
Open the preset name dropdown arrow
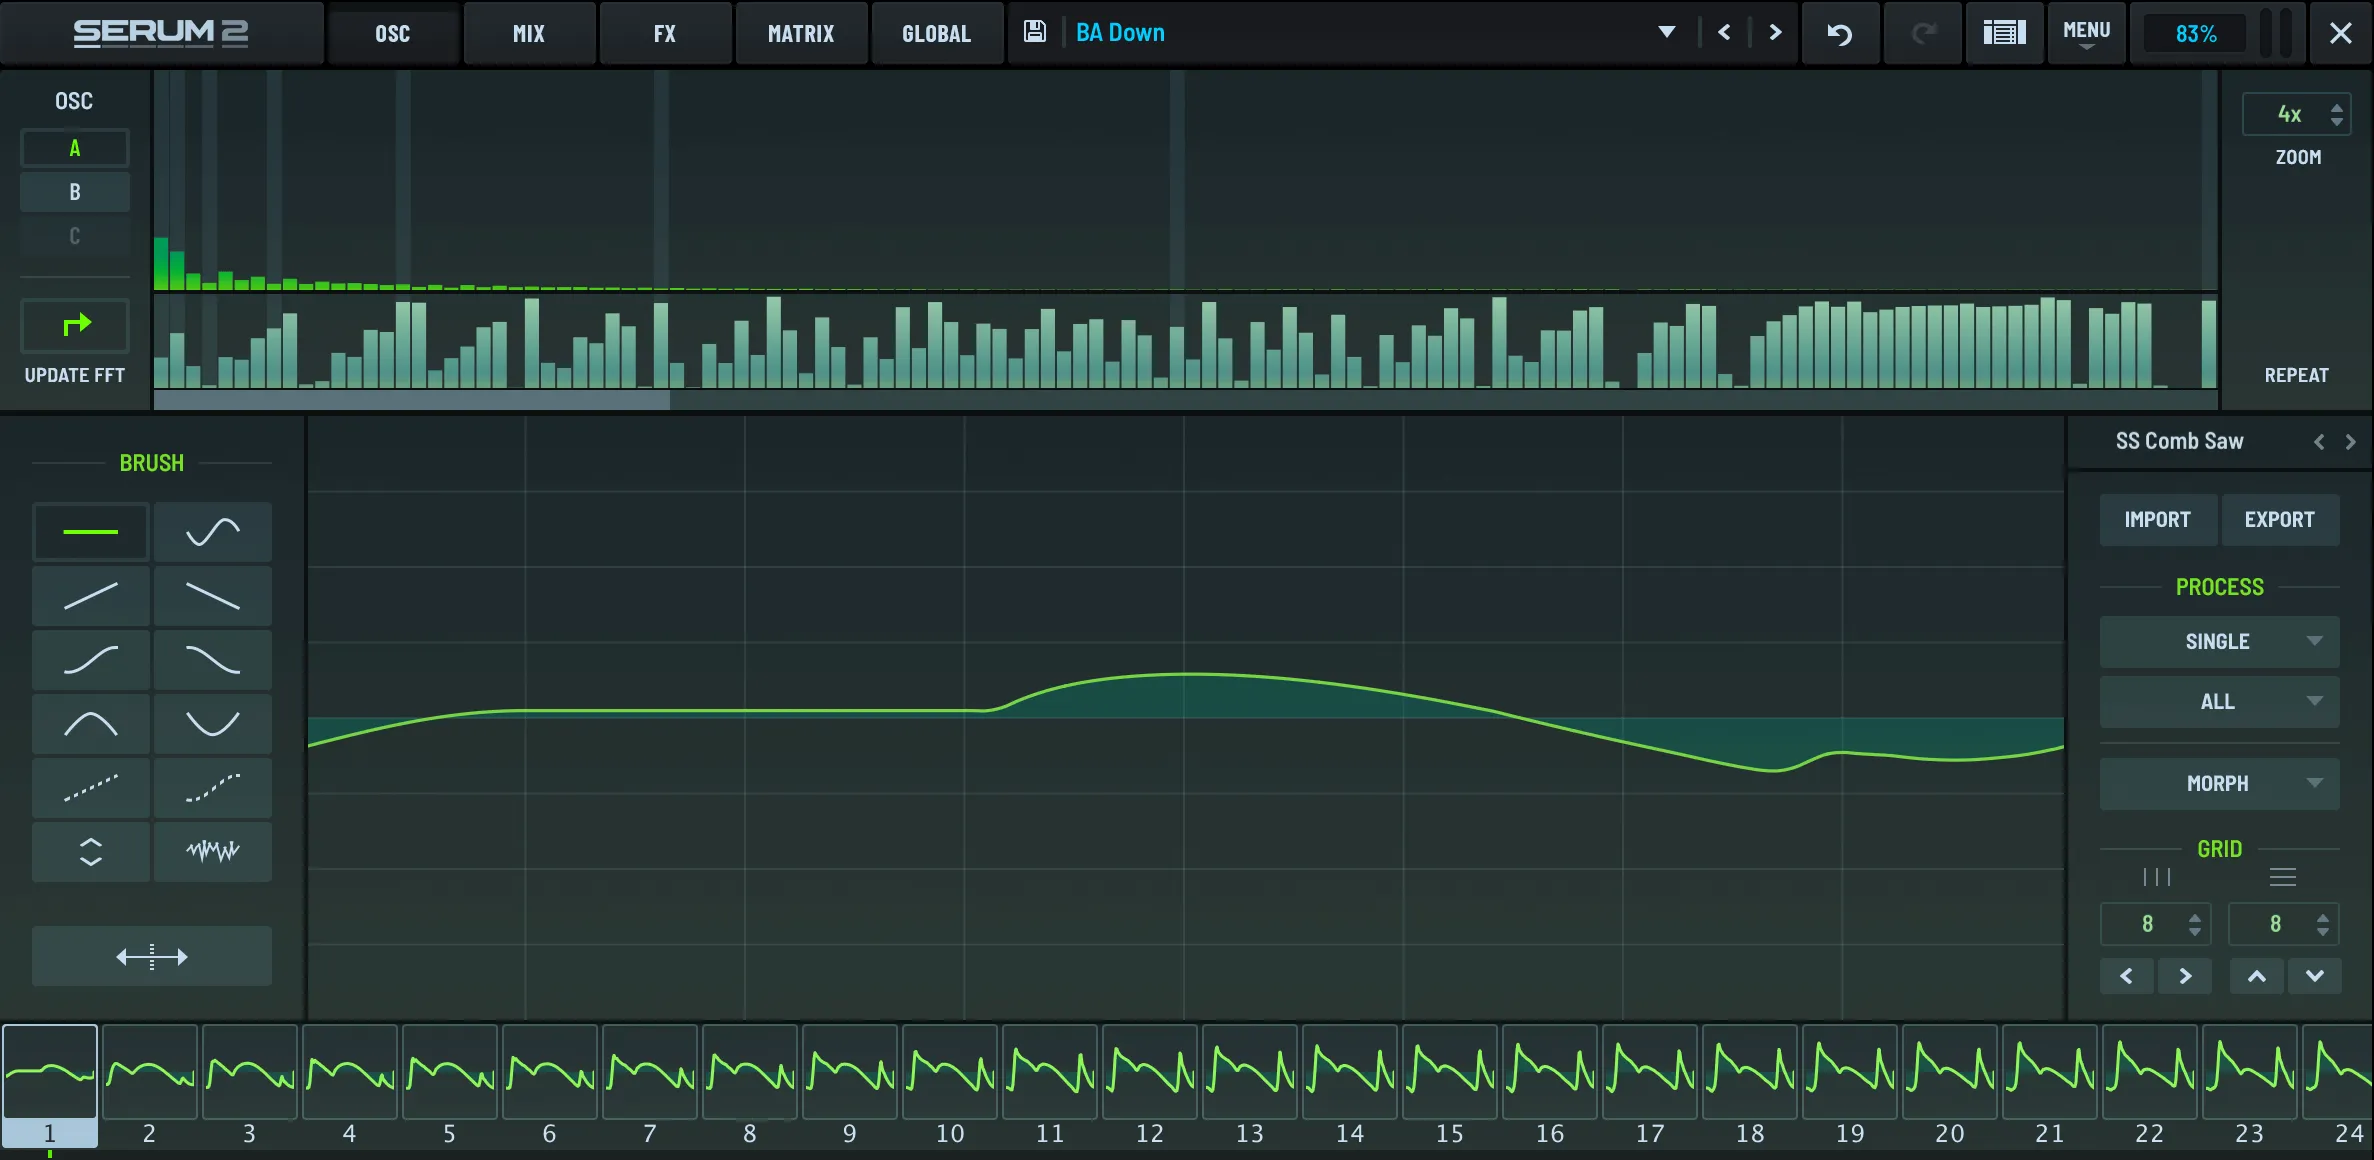click(1666, 33)
